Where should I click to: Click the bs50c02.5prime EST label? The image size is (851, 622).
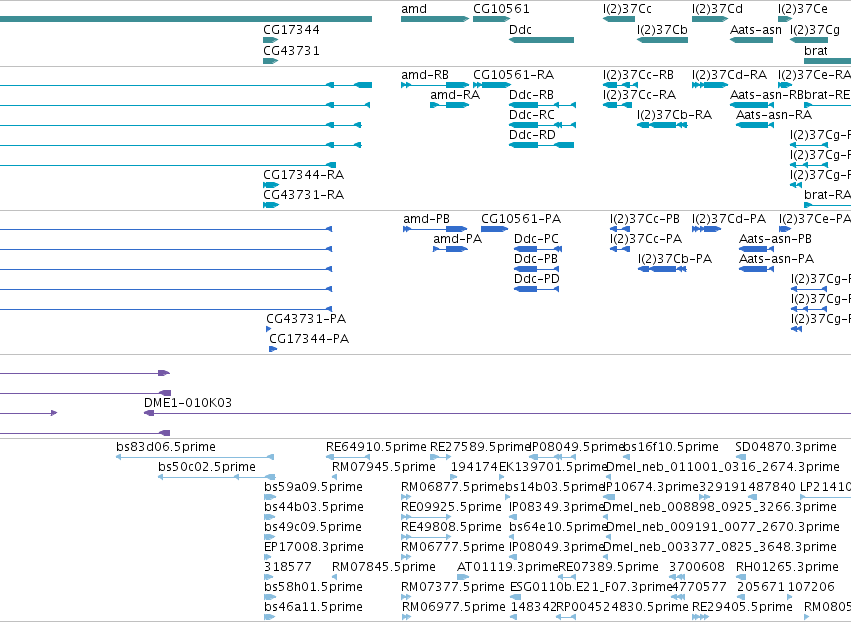tap(207, 467)
